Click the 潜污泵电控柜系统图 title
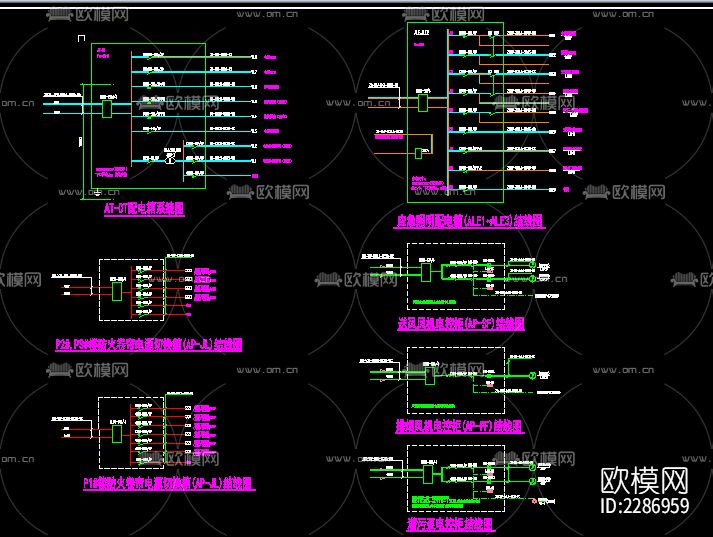Screen dimensions: 713x537 [x=450, y=524]
